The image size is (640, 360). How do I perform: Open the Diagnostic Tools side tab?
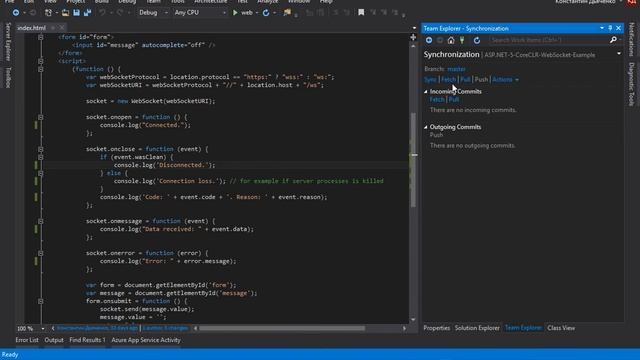tap(631, 84)
